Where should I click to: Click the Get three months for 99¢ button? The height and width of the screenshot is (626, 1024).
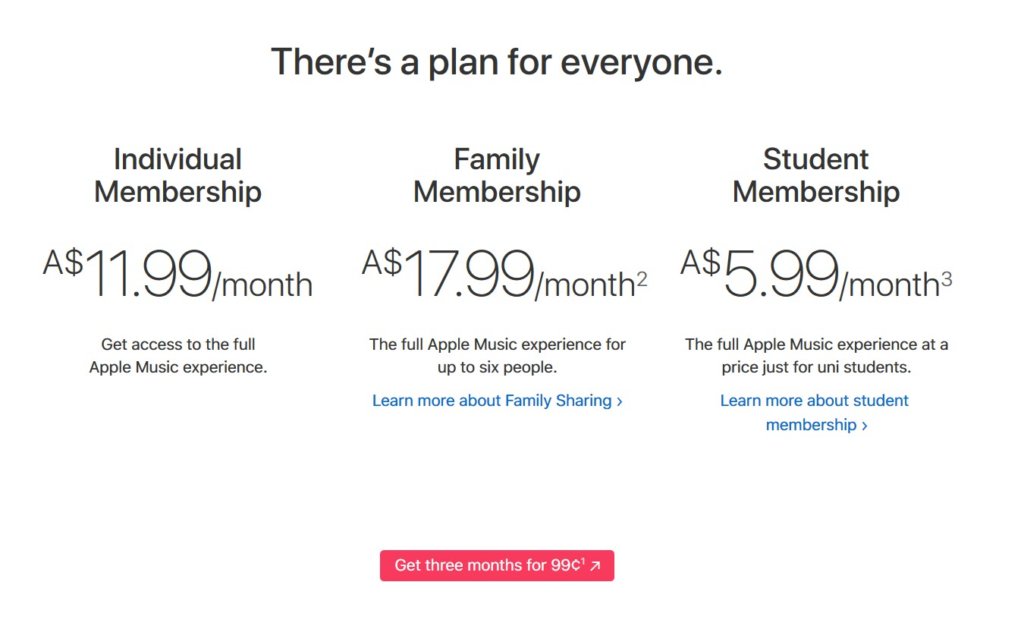coord(487,565)
